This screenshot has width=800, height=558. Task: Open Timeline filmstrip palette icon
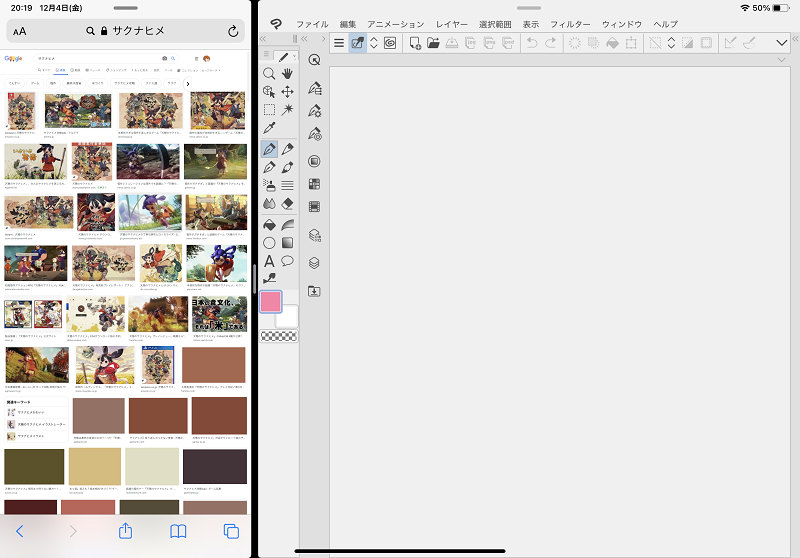[x=314, y=207]
